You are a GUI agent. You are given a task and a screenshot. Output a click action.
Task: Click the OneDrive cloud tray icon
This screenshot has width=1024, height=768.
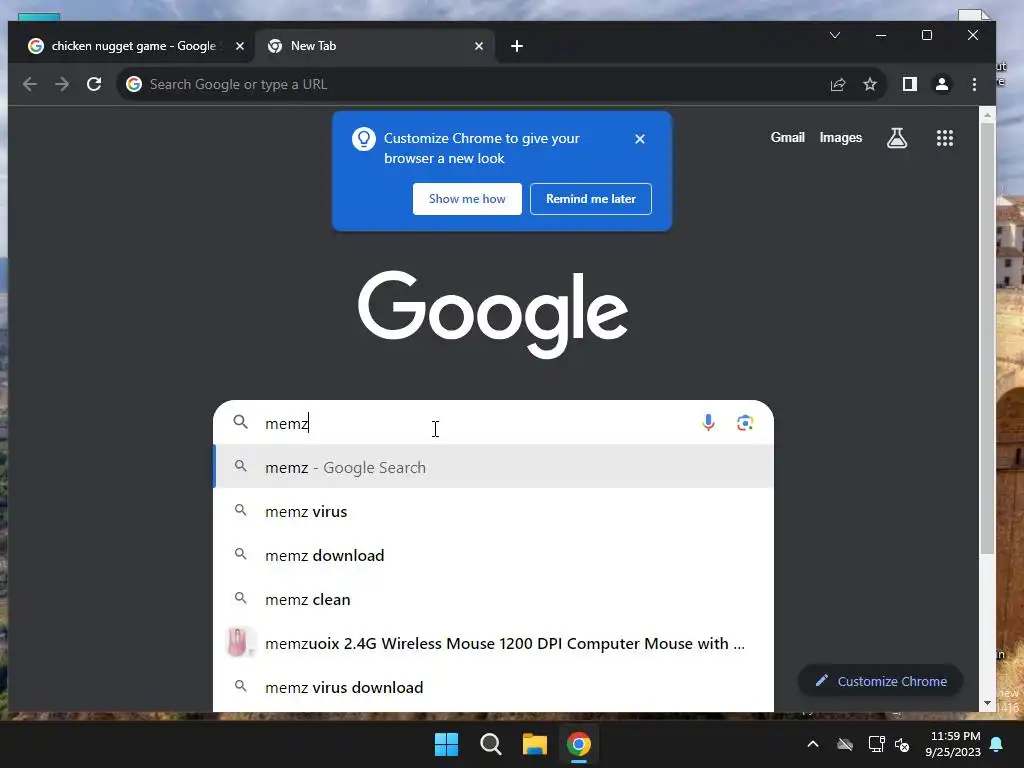(x=845, y=744)
